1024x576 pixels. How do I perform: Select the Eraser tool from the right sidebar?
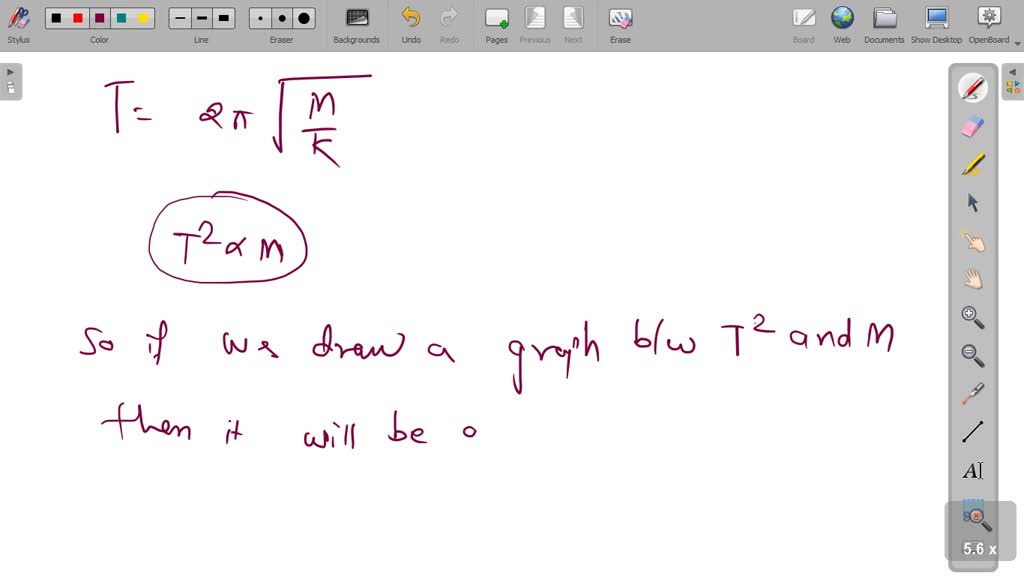(x=973, y=127)
